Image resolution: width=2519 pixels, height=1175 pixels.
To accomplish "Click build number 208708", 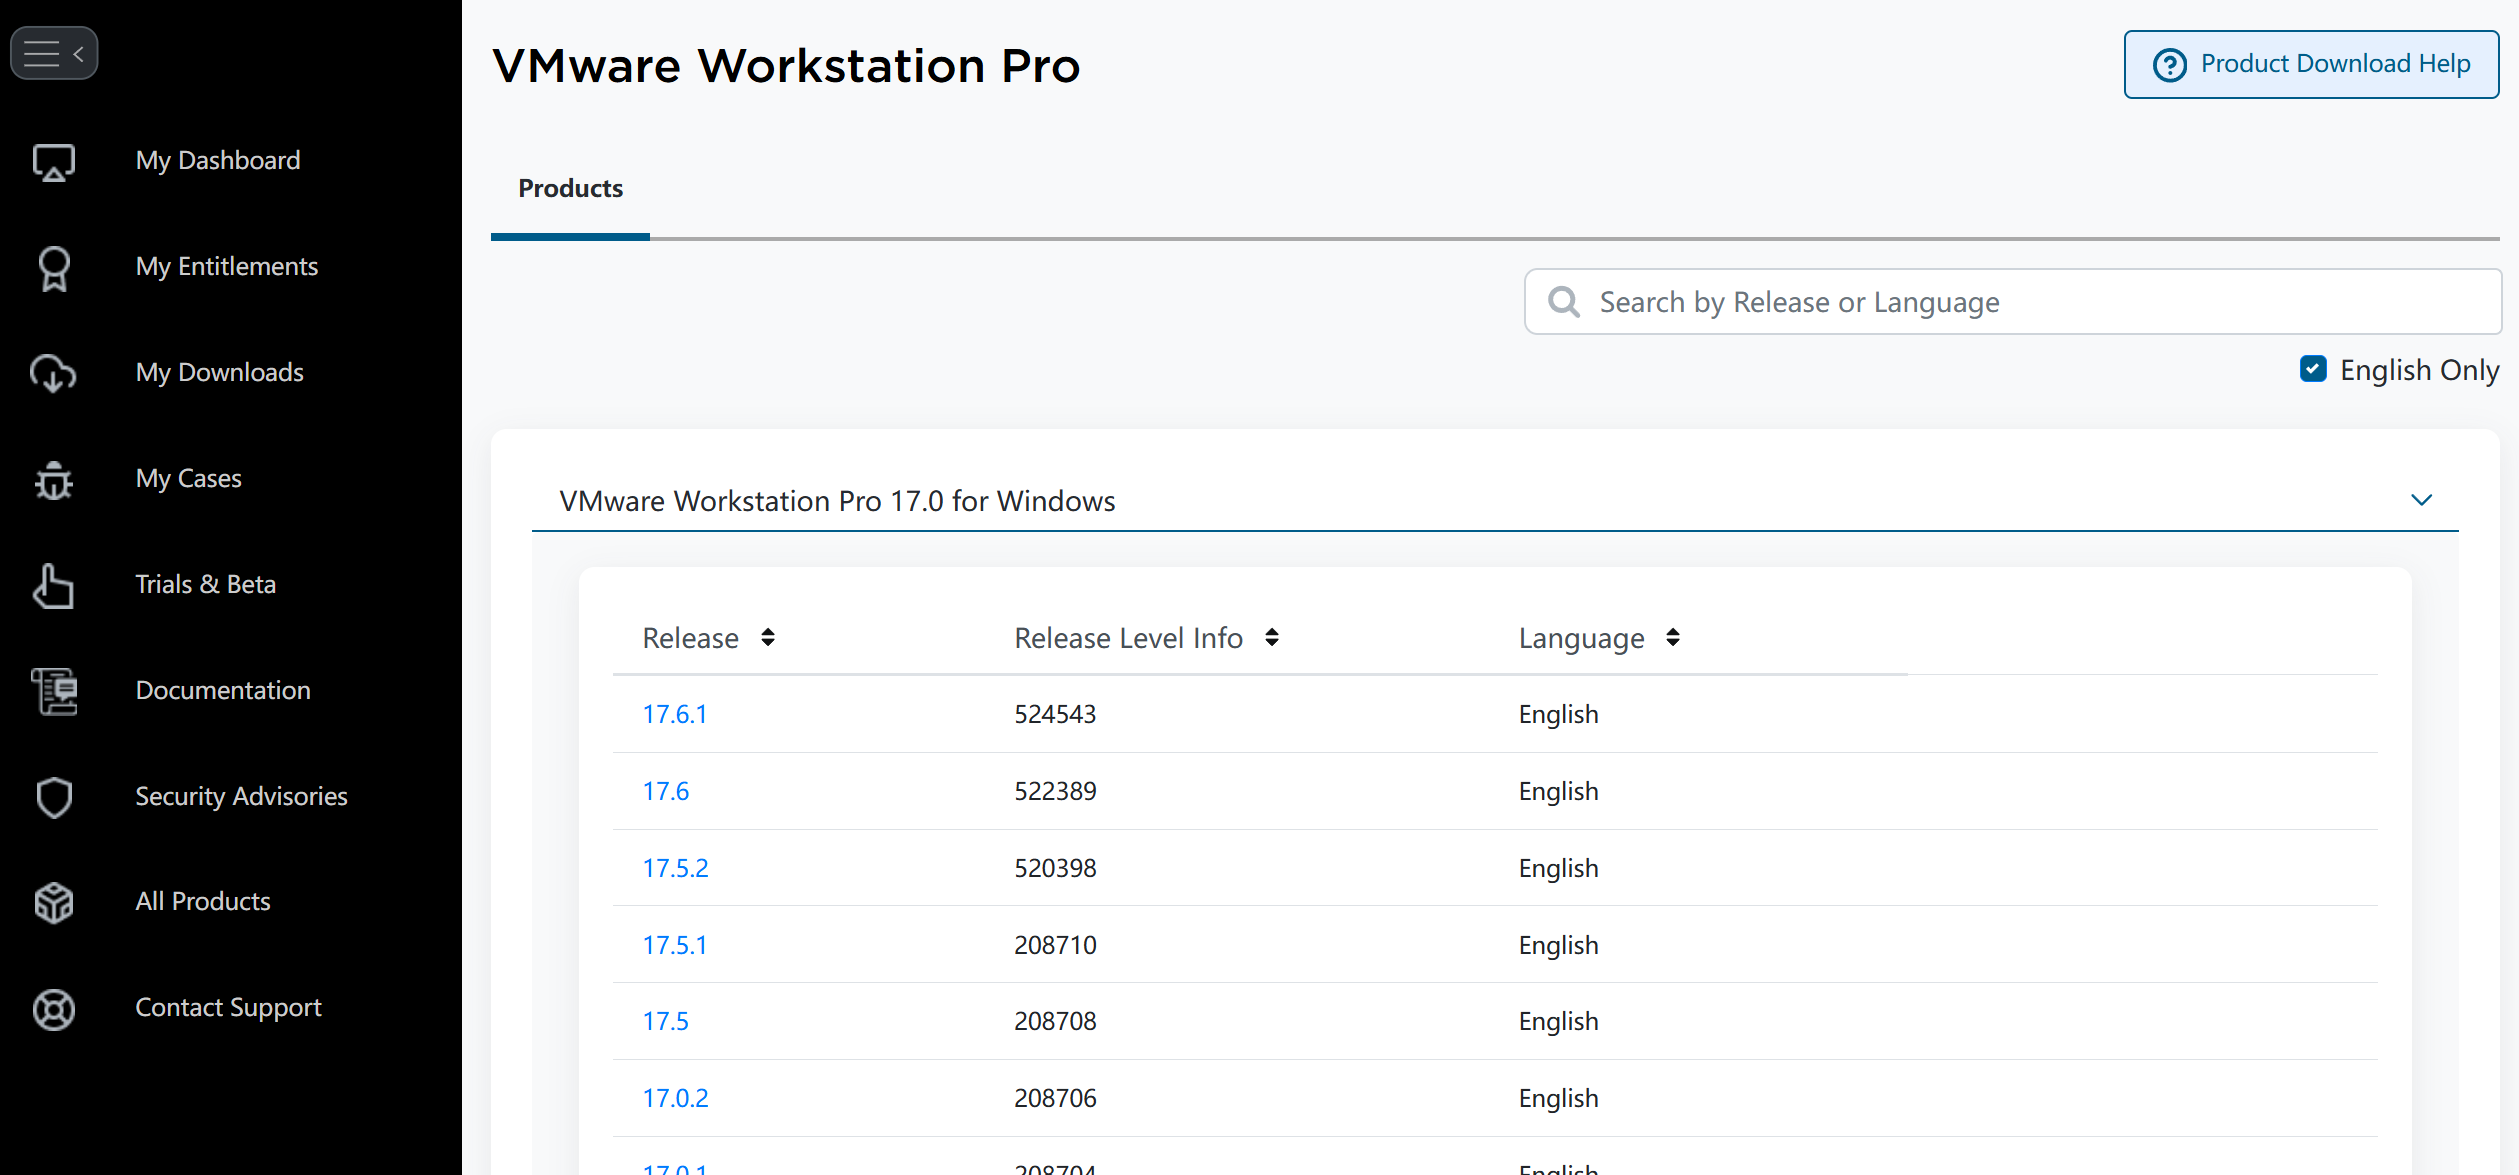I will pos(1056,1021).
